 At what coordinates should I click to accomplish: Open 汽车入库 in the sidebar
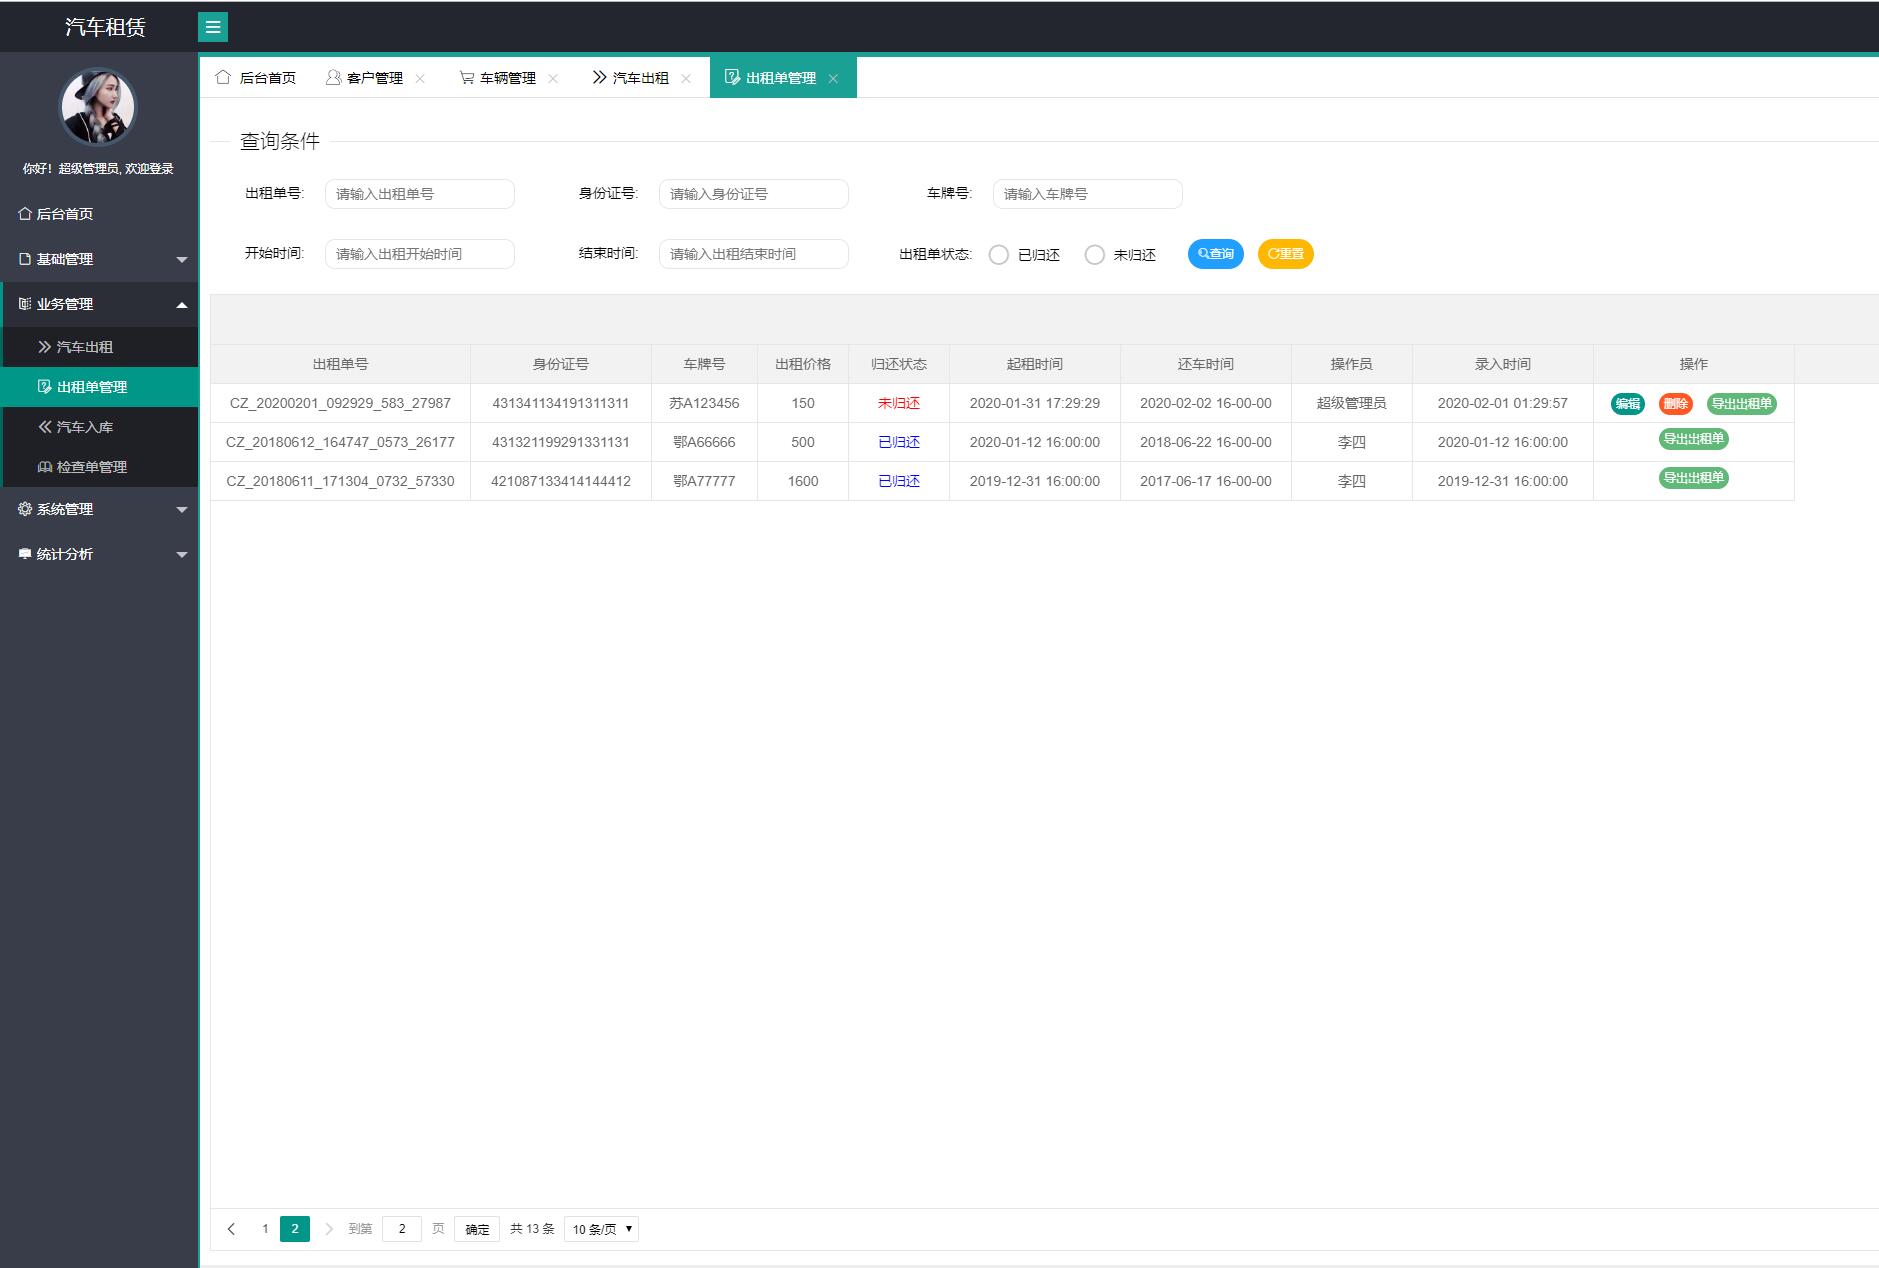[85, 427]
